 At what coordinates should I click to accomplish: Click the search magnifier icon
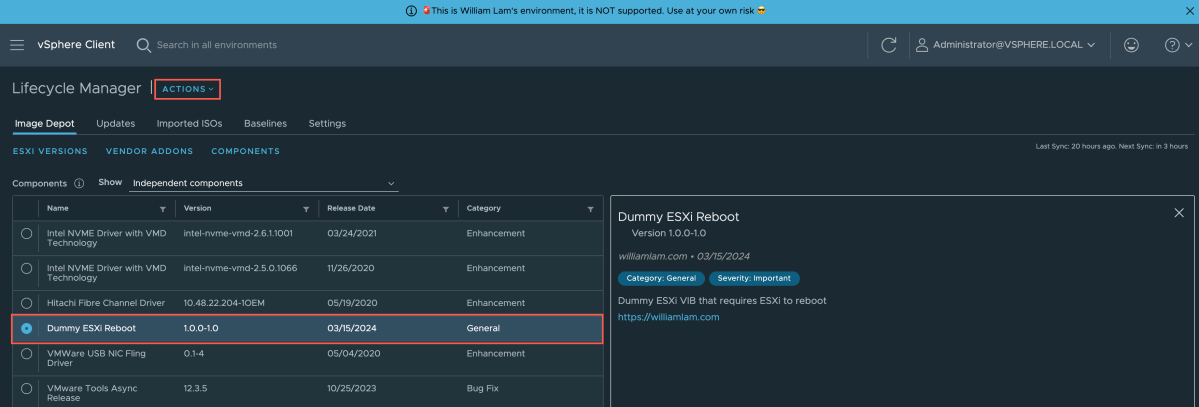click(x=143, y=45)
